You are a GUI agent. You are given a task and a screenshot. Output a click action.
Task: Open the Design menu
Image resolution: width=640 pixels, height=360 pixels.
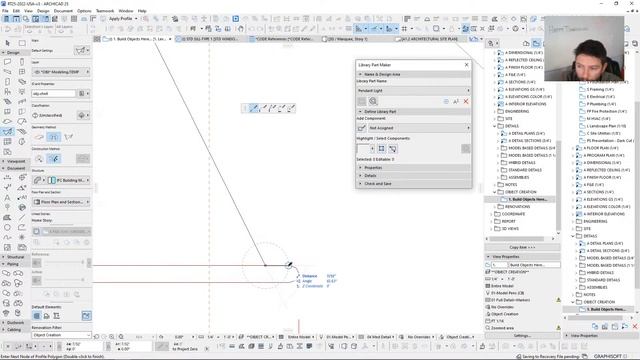click(x=43, y=11)
